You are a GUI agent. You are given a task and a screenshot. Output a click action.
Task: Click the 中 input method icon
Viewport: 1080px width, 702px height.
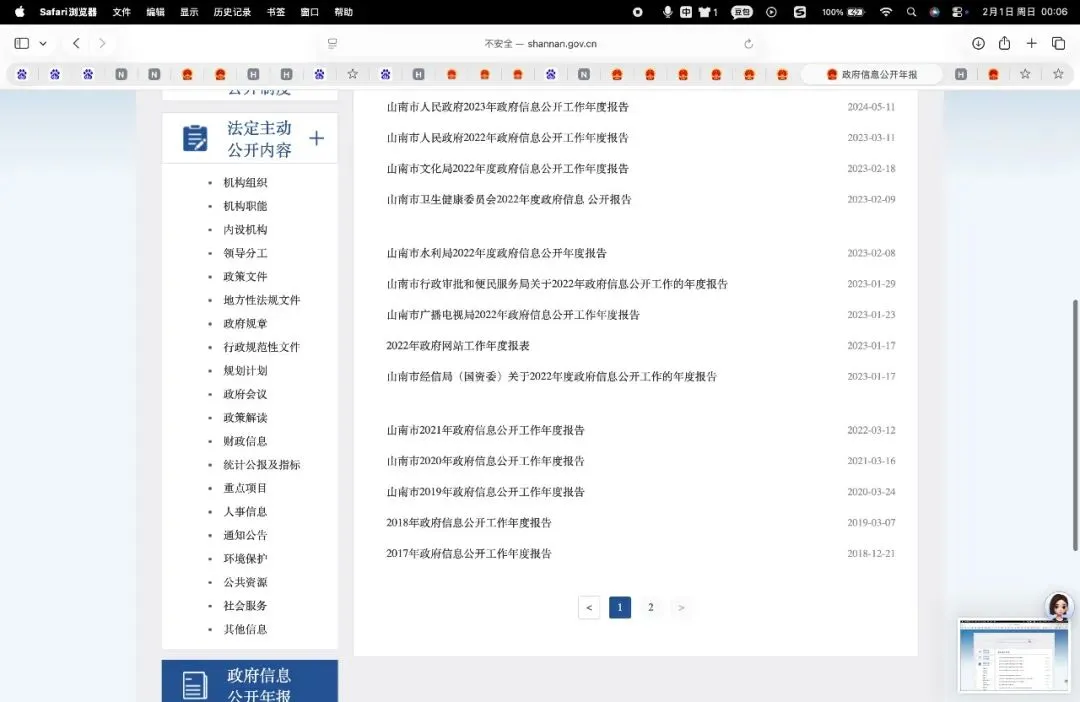click(686, 12)
